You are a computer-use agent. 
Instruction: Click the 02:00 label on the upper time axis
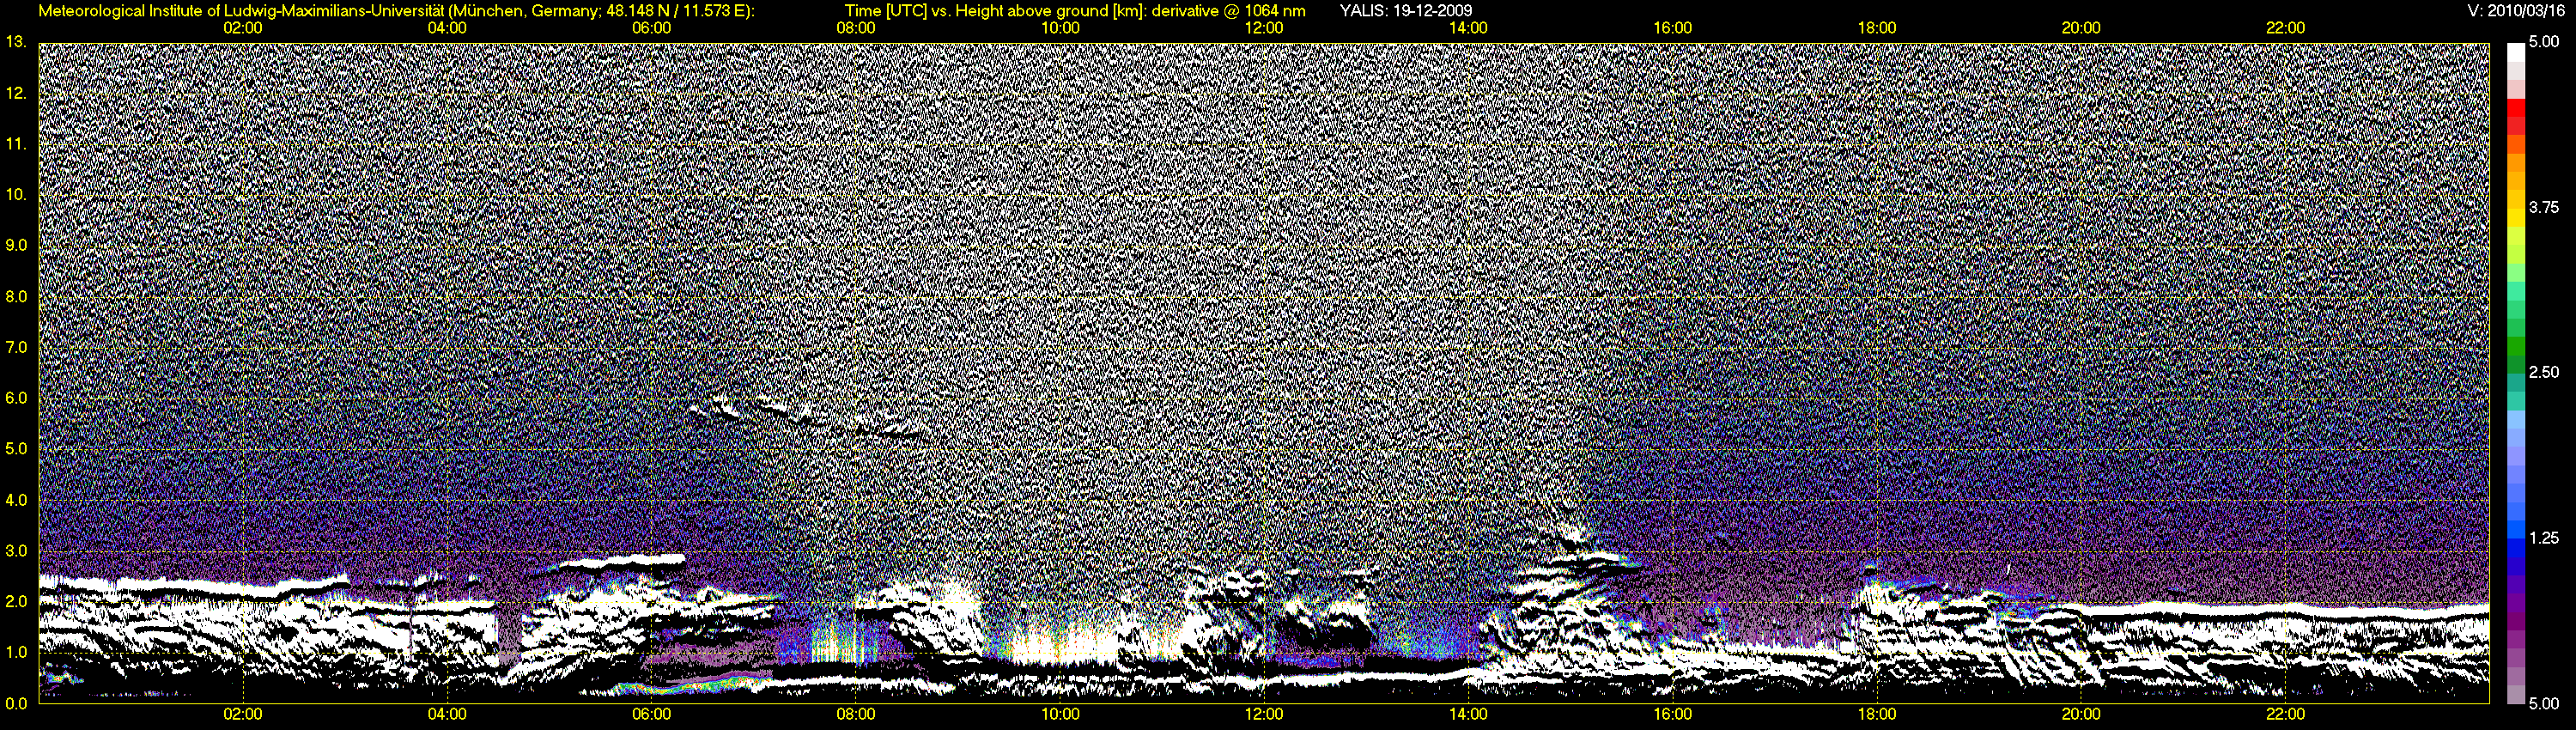coord(243,28)
